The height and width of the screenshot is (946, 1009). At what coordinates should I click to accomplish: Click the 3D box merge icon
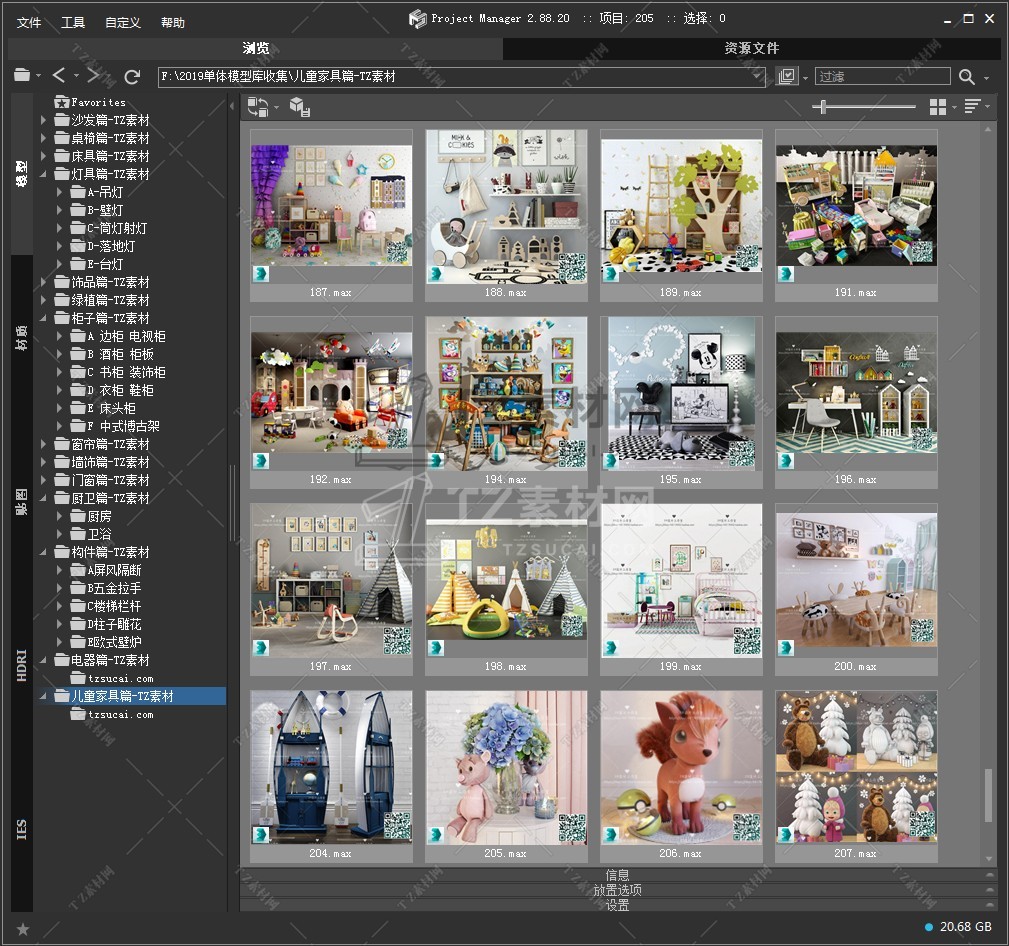299,107
